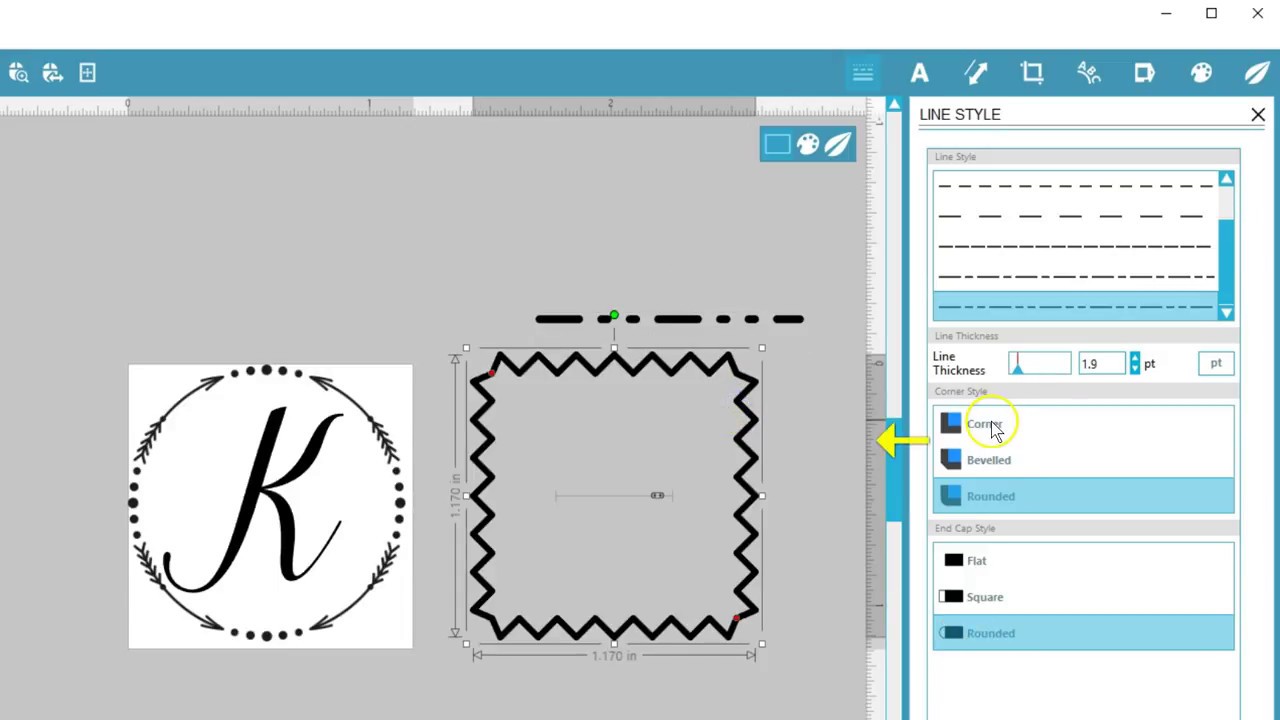
Task: Pick the first short-dash line style
Action: pos(1075,185)
